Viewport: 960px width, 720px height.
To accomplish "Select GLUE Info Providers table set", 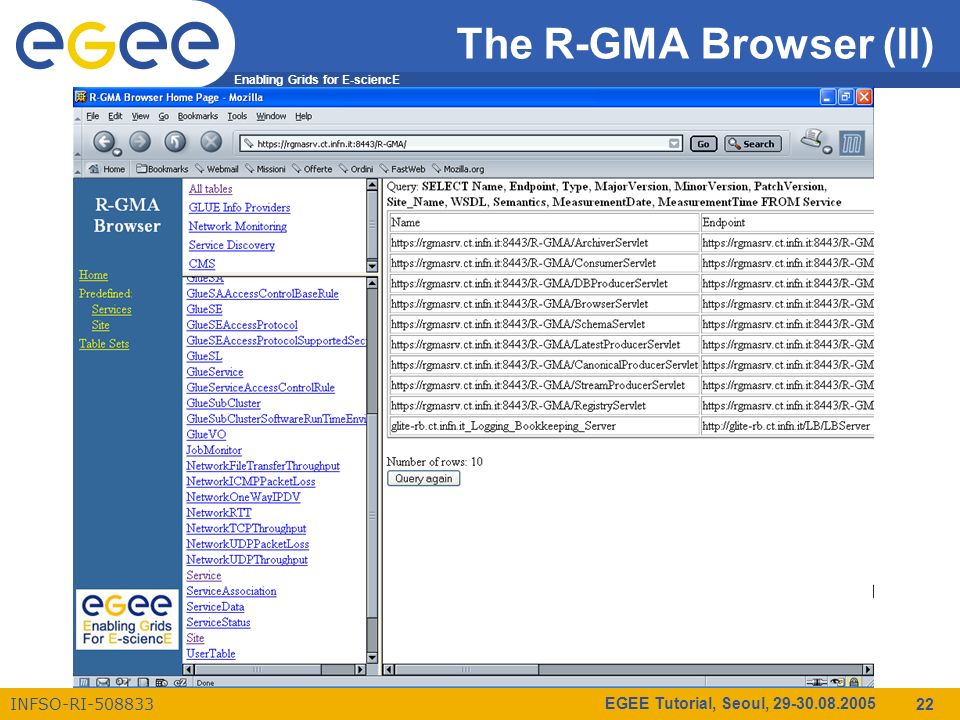I will [x=239, y=208].
